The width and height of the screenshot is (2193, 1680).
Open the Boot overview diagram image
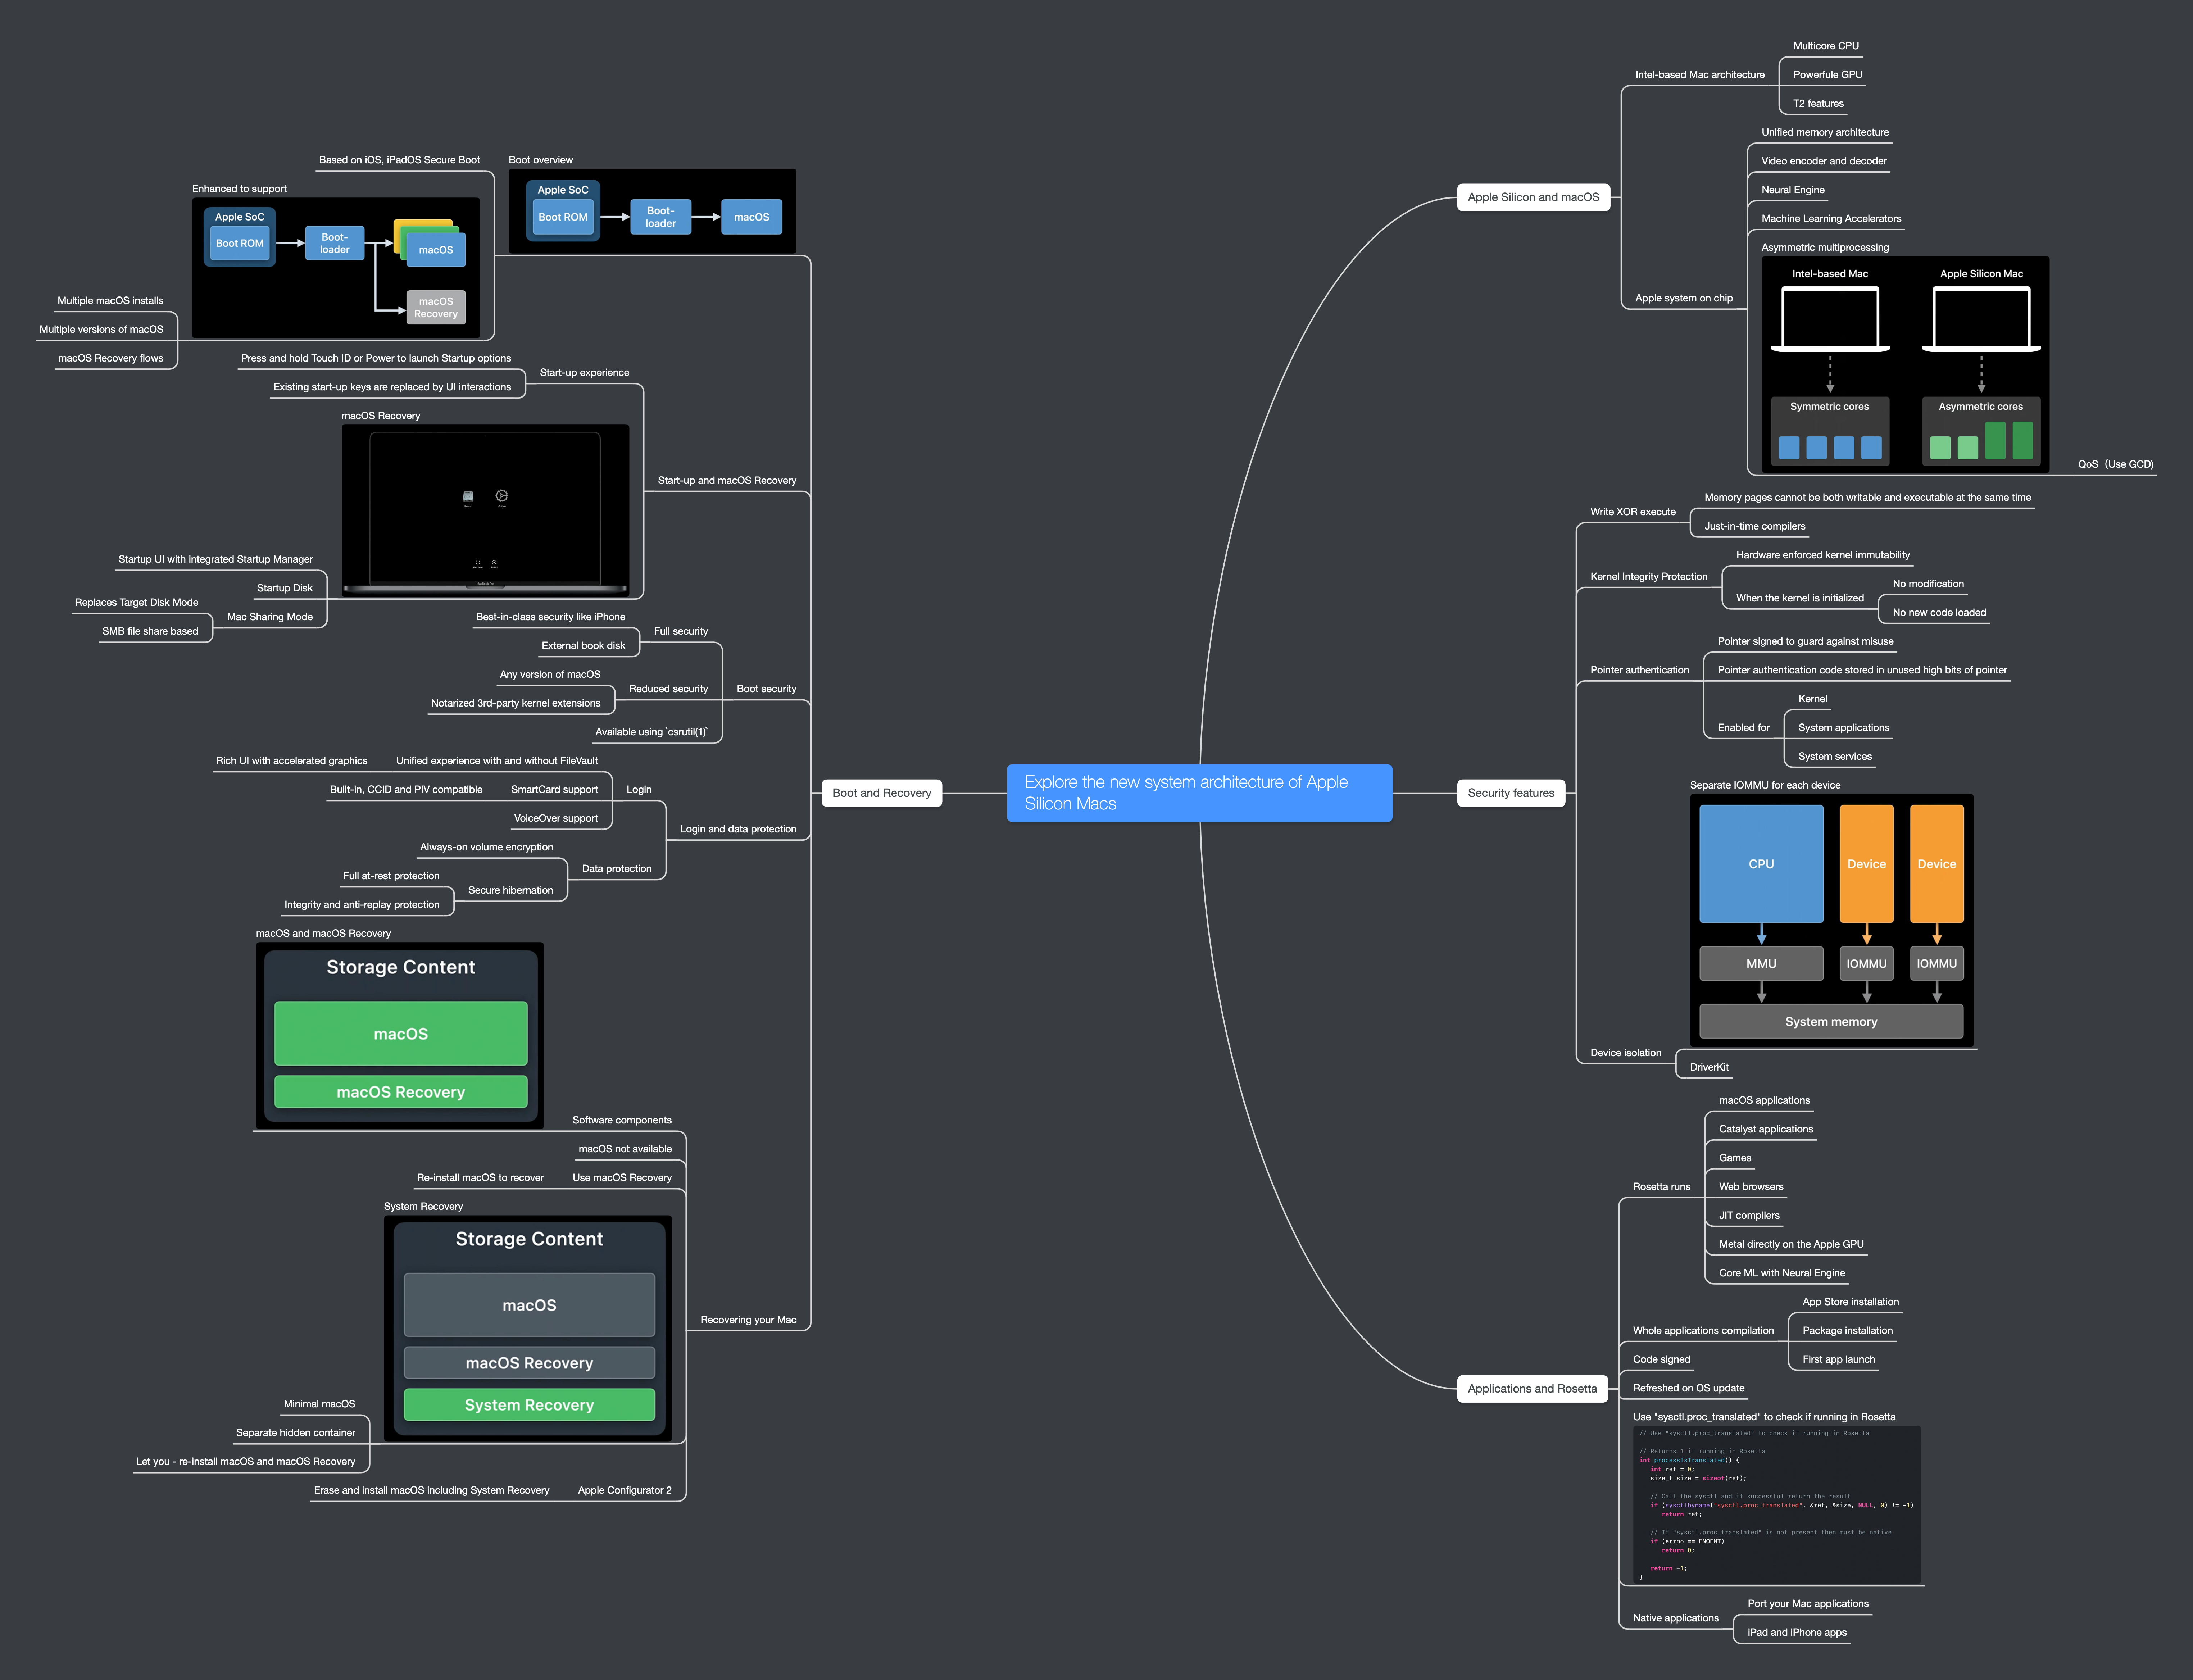point(652,211)
